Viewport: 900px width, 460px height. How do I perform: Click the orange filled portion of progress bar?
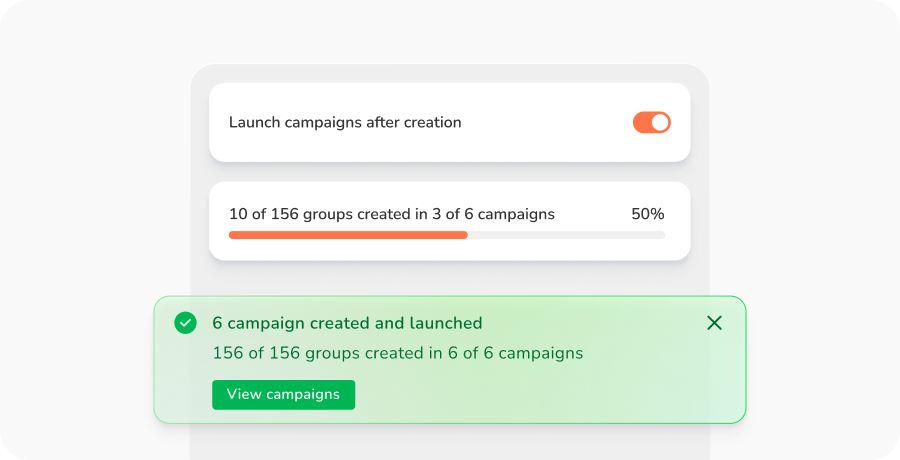tap(347, 235)
